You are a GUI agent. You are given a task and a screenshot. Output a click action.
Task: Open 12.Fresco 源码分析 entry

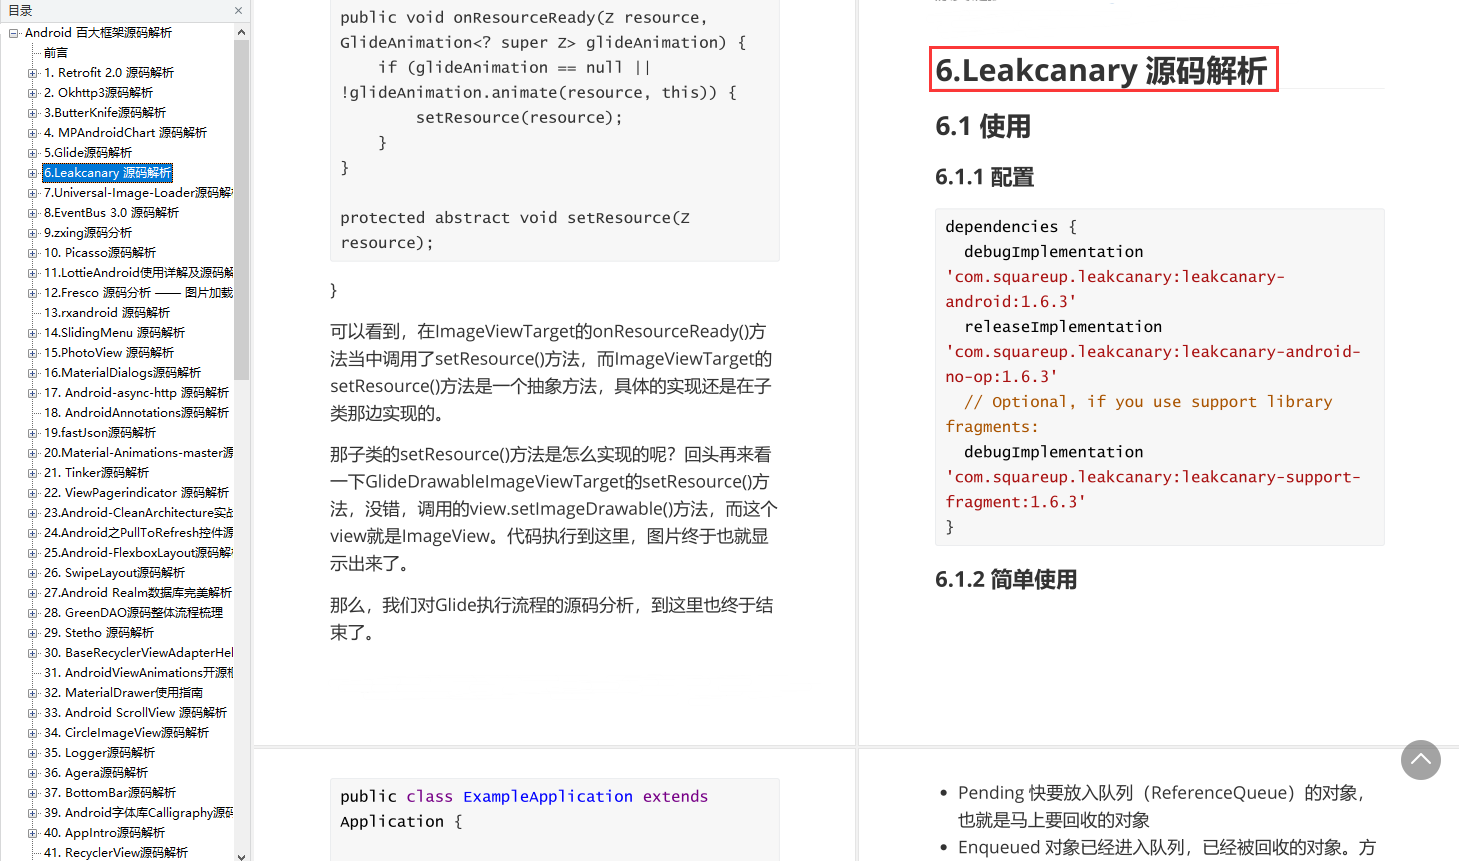(x=138, y=293)
